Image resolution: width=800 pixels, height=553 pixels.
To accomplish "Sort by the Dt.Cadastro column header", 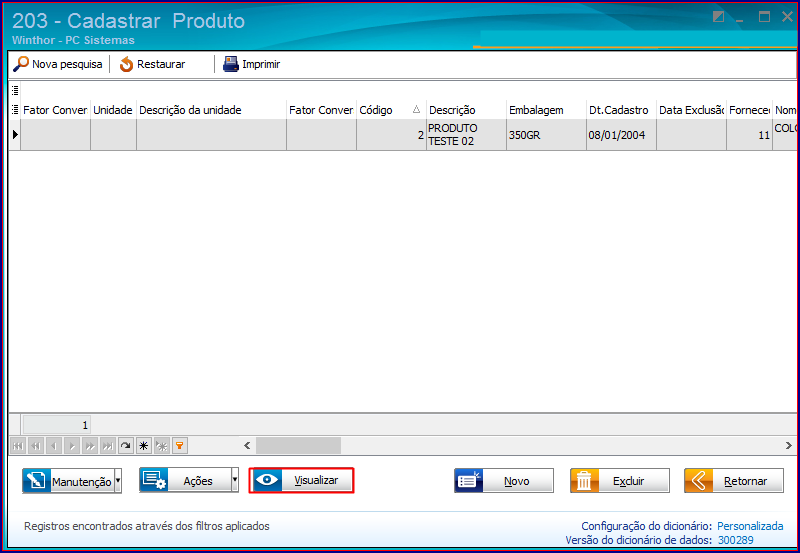I will point(621,110).
